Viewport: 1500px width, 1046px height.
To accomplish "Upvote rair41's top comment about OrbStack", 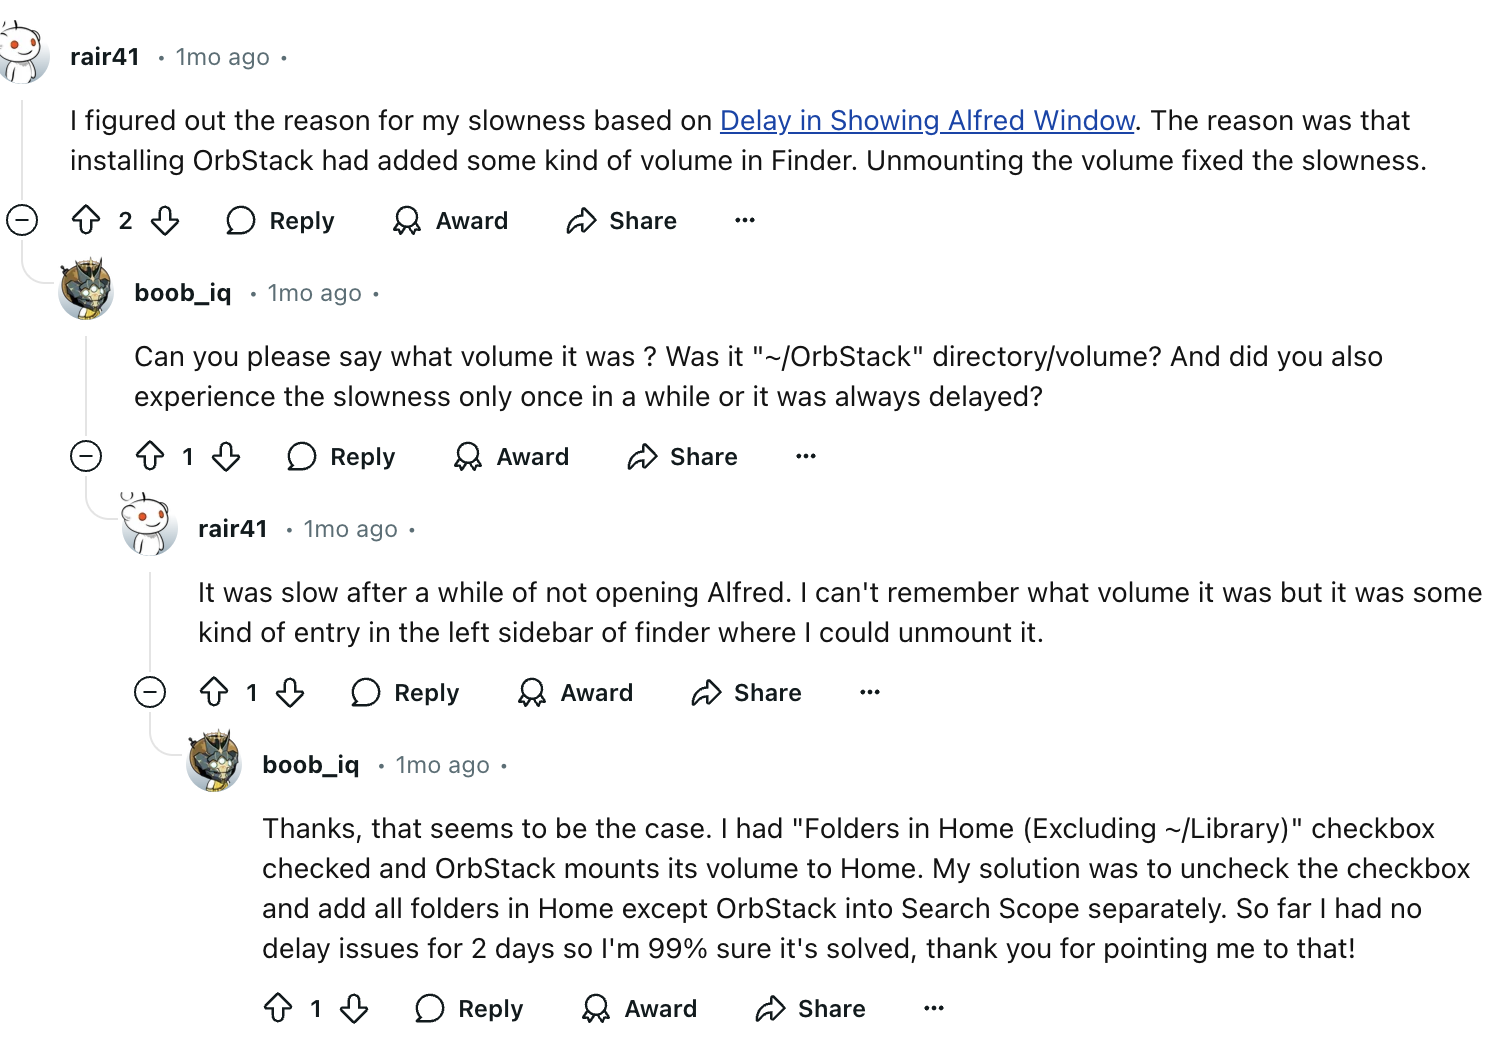I will point(86,220).
